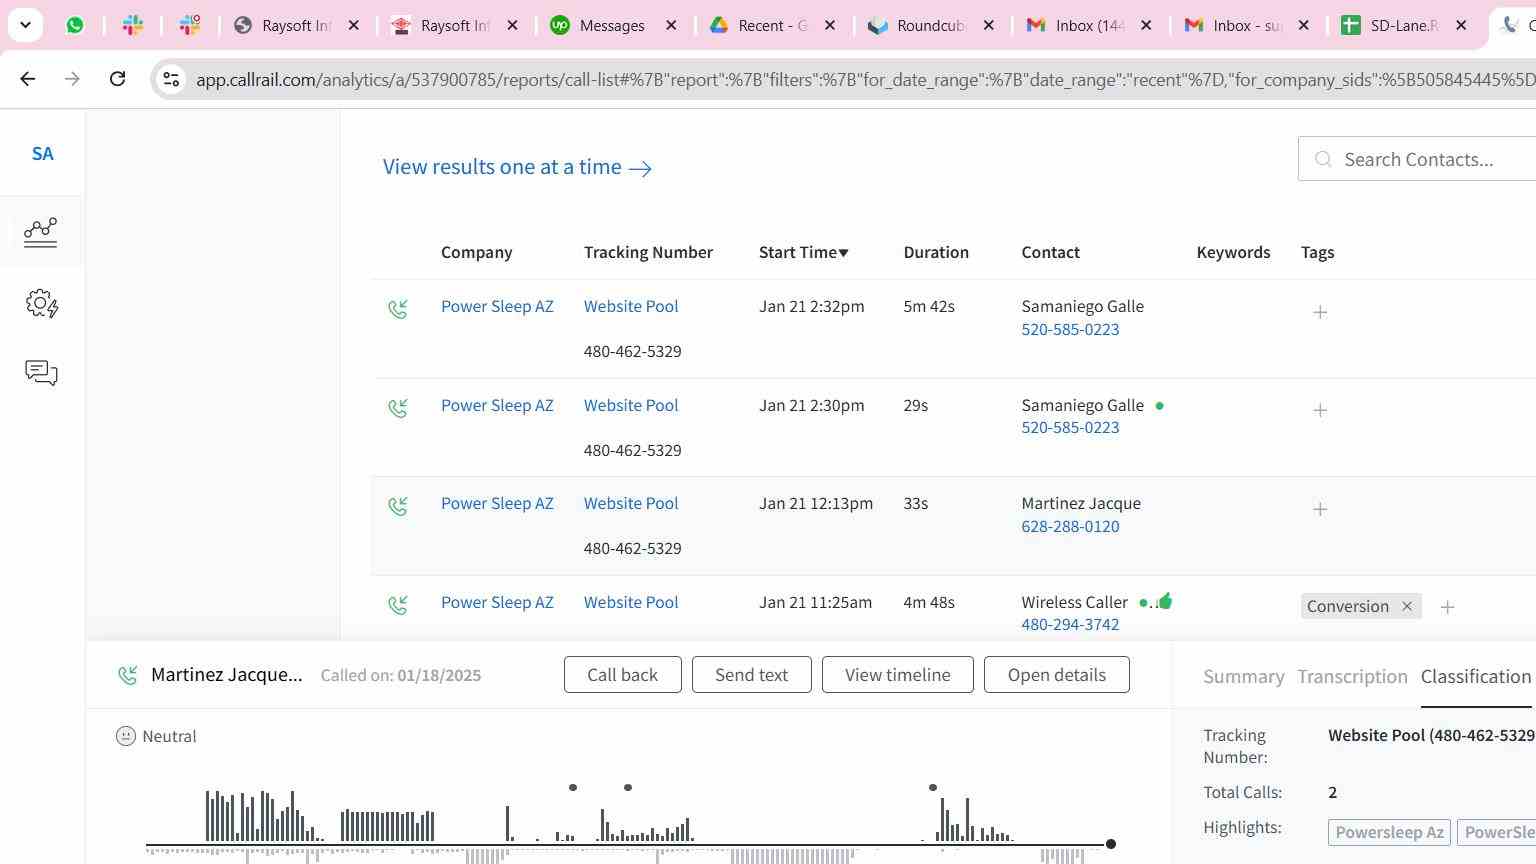Click the browser back arrow
Viewport: 1536px width, 864px height.
coord(28,78)
